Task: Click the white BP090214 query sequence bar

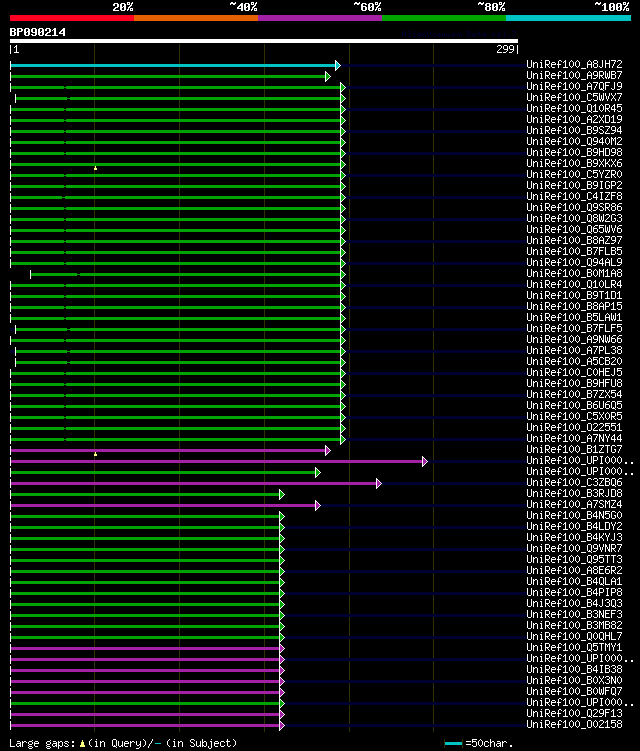Action: 264,41
